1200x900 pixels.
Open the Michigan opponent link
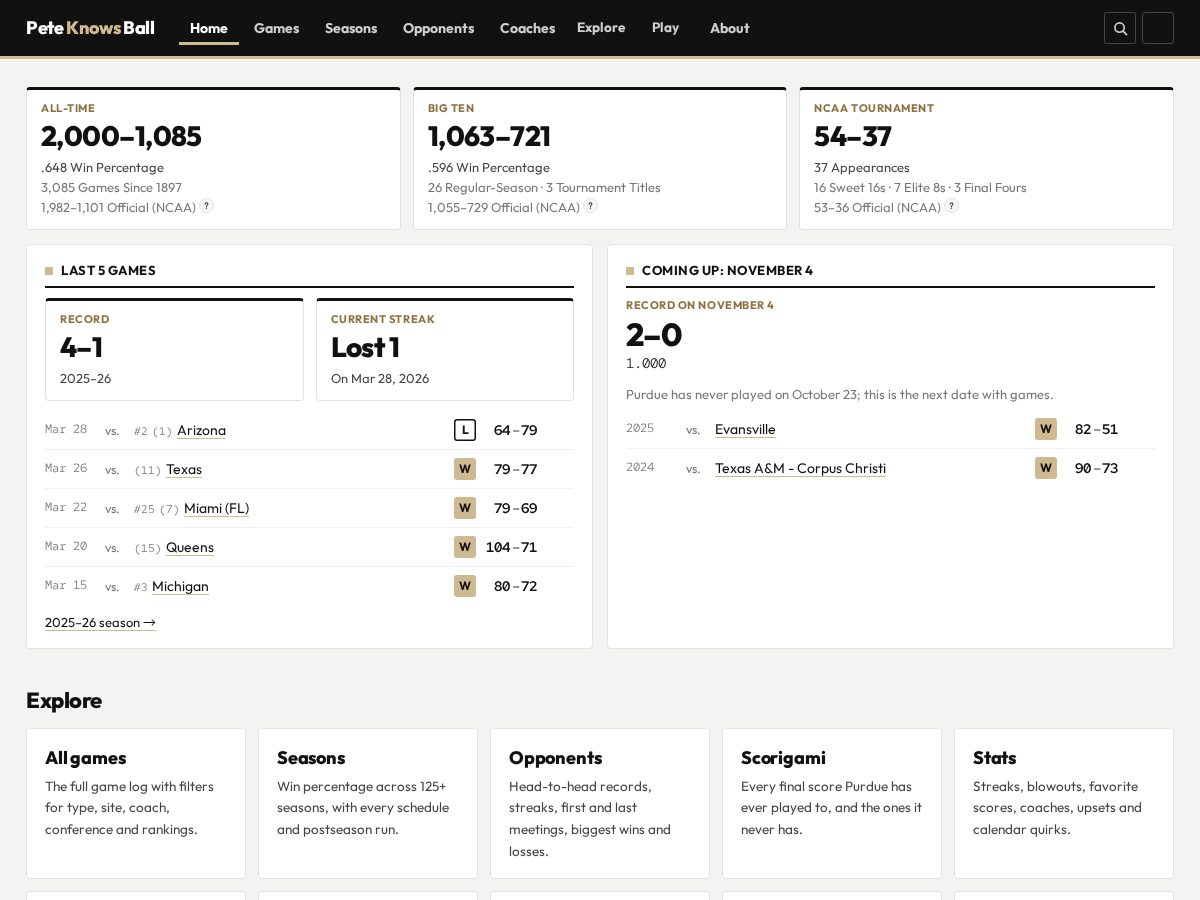pos(180,586)
